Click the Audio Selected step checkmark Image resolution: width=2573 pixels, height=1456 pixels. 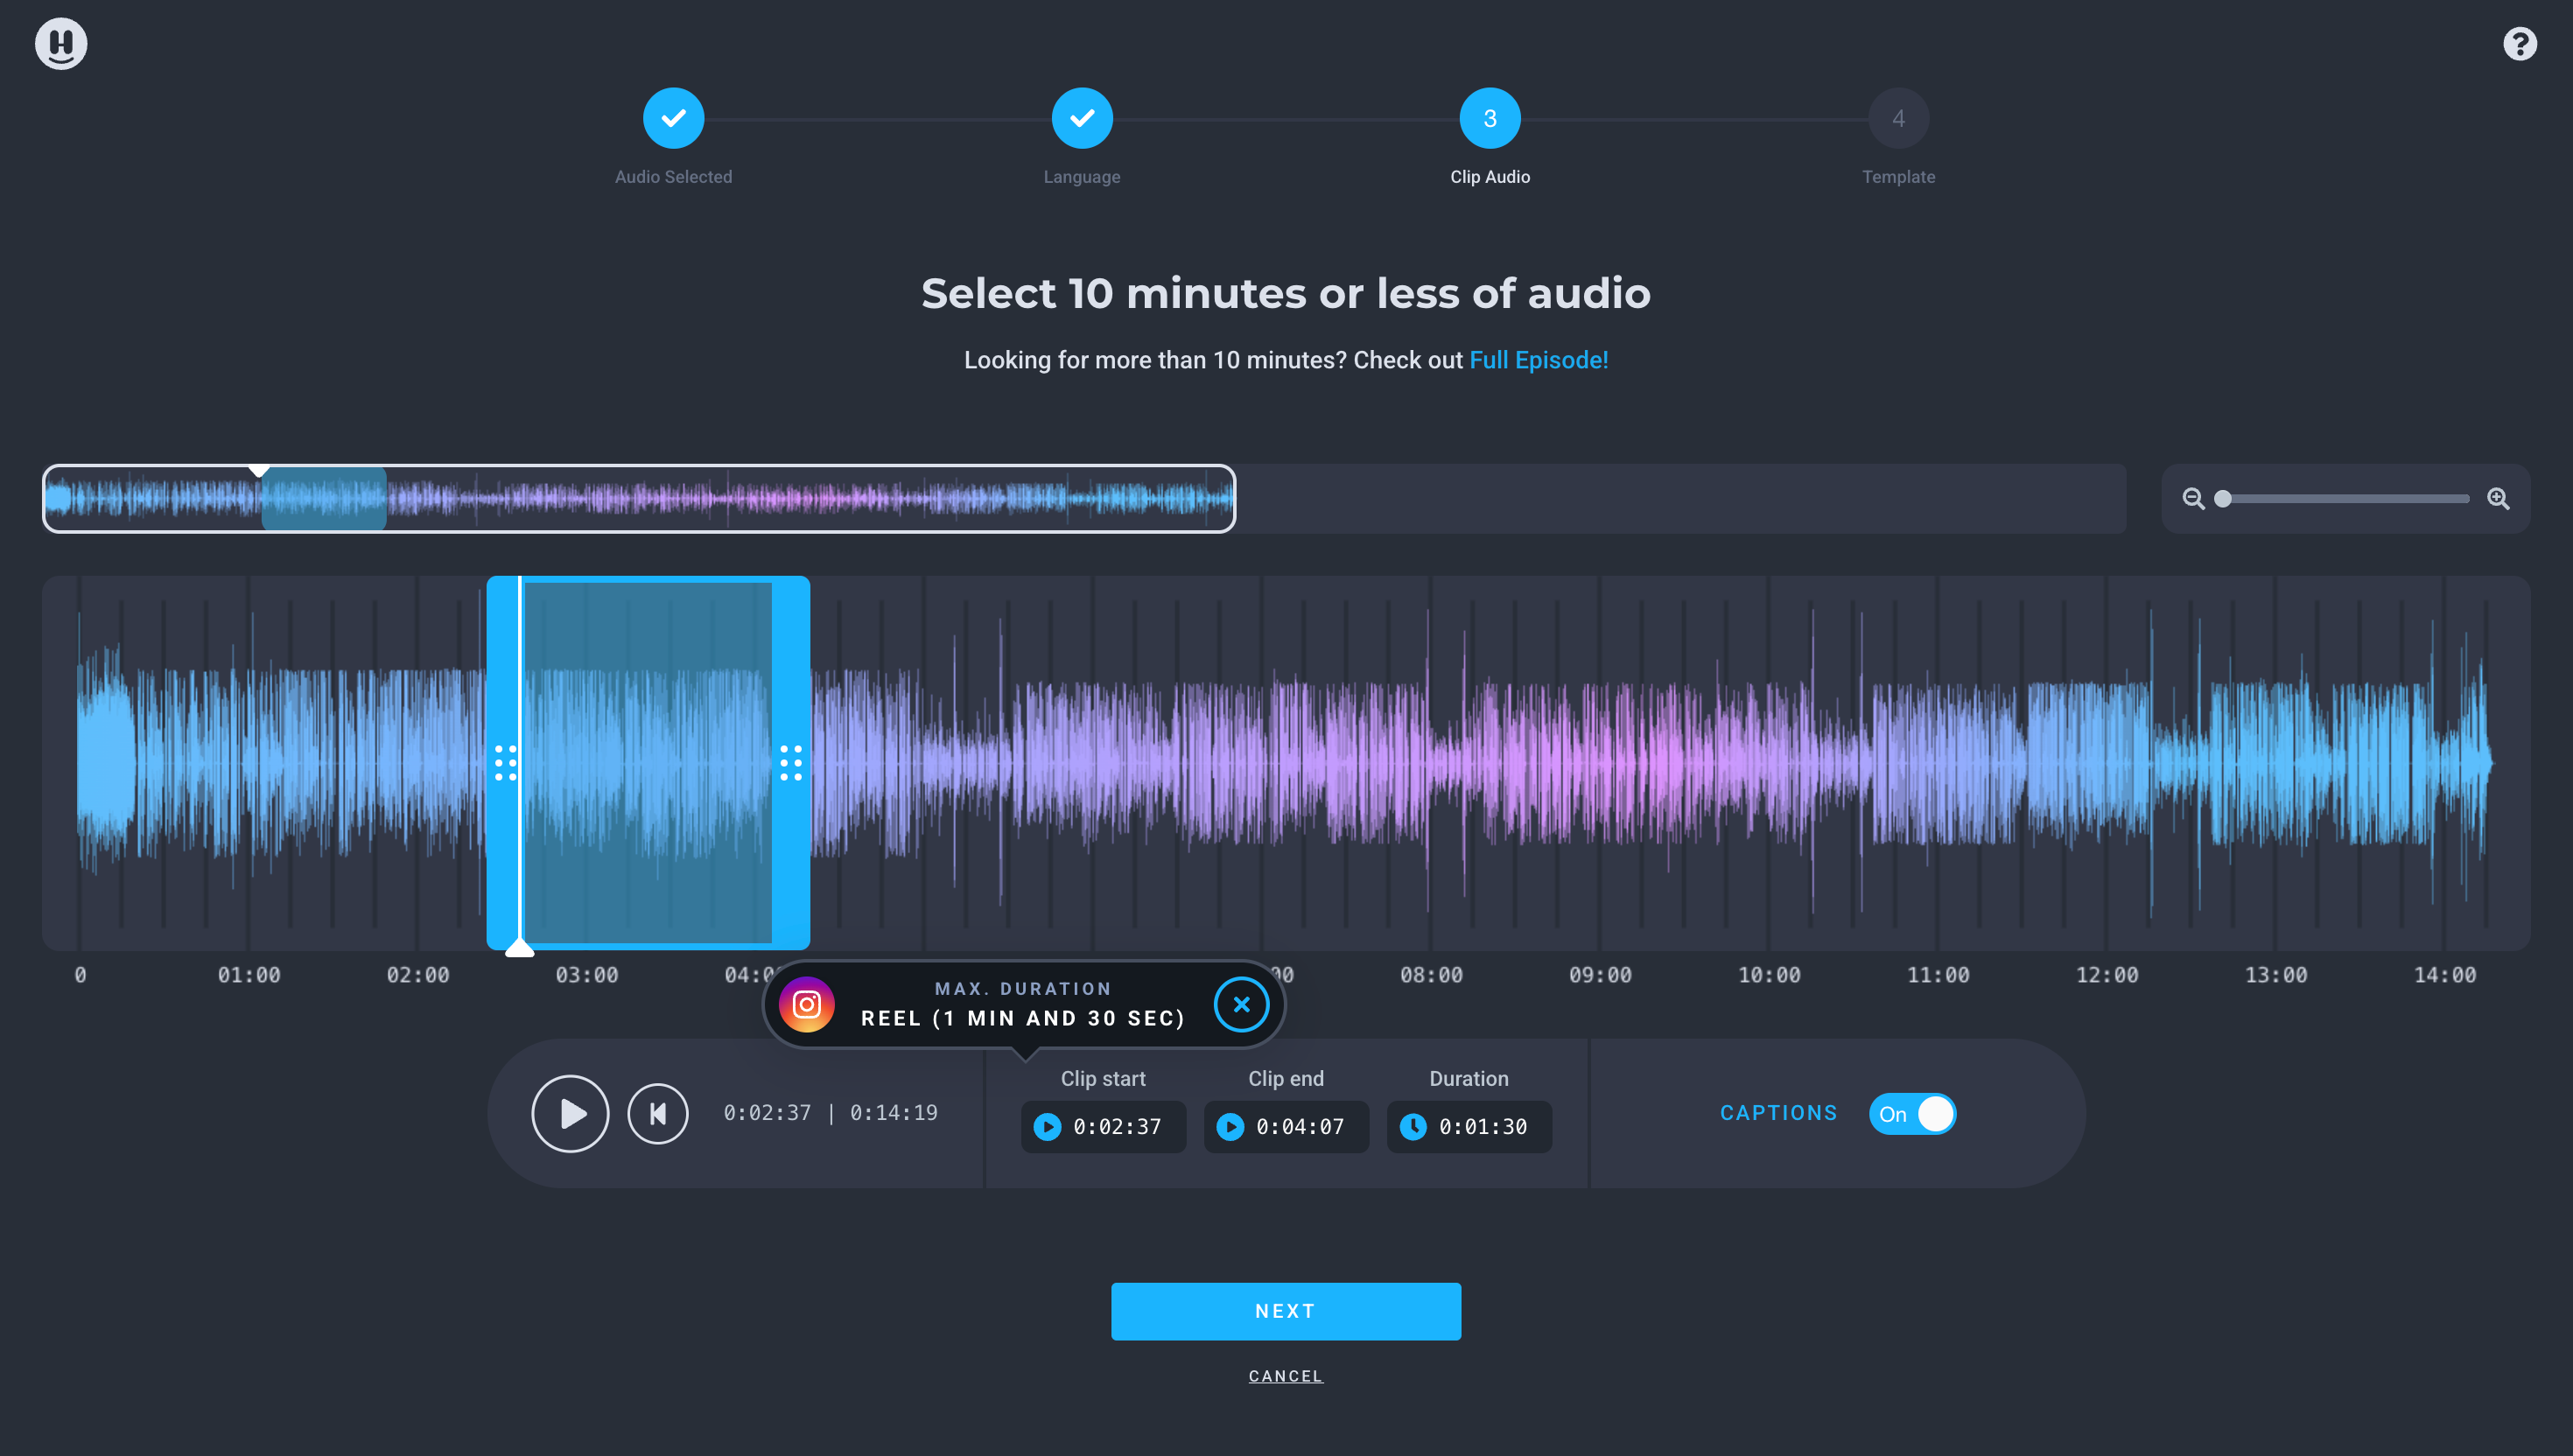point(673,119)
